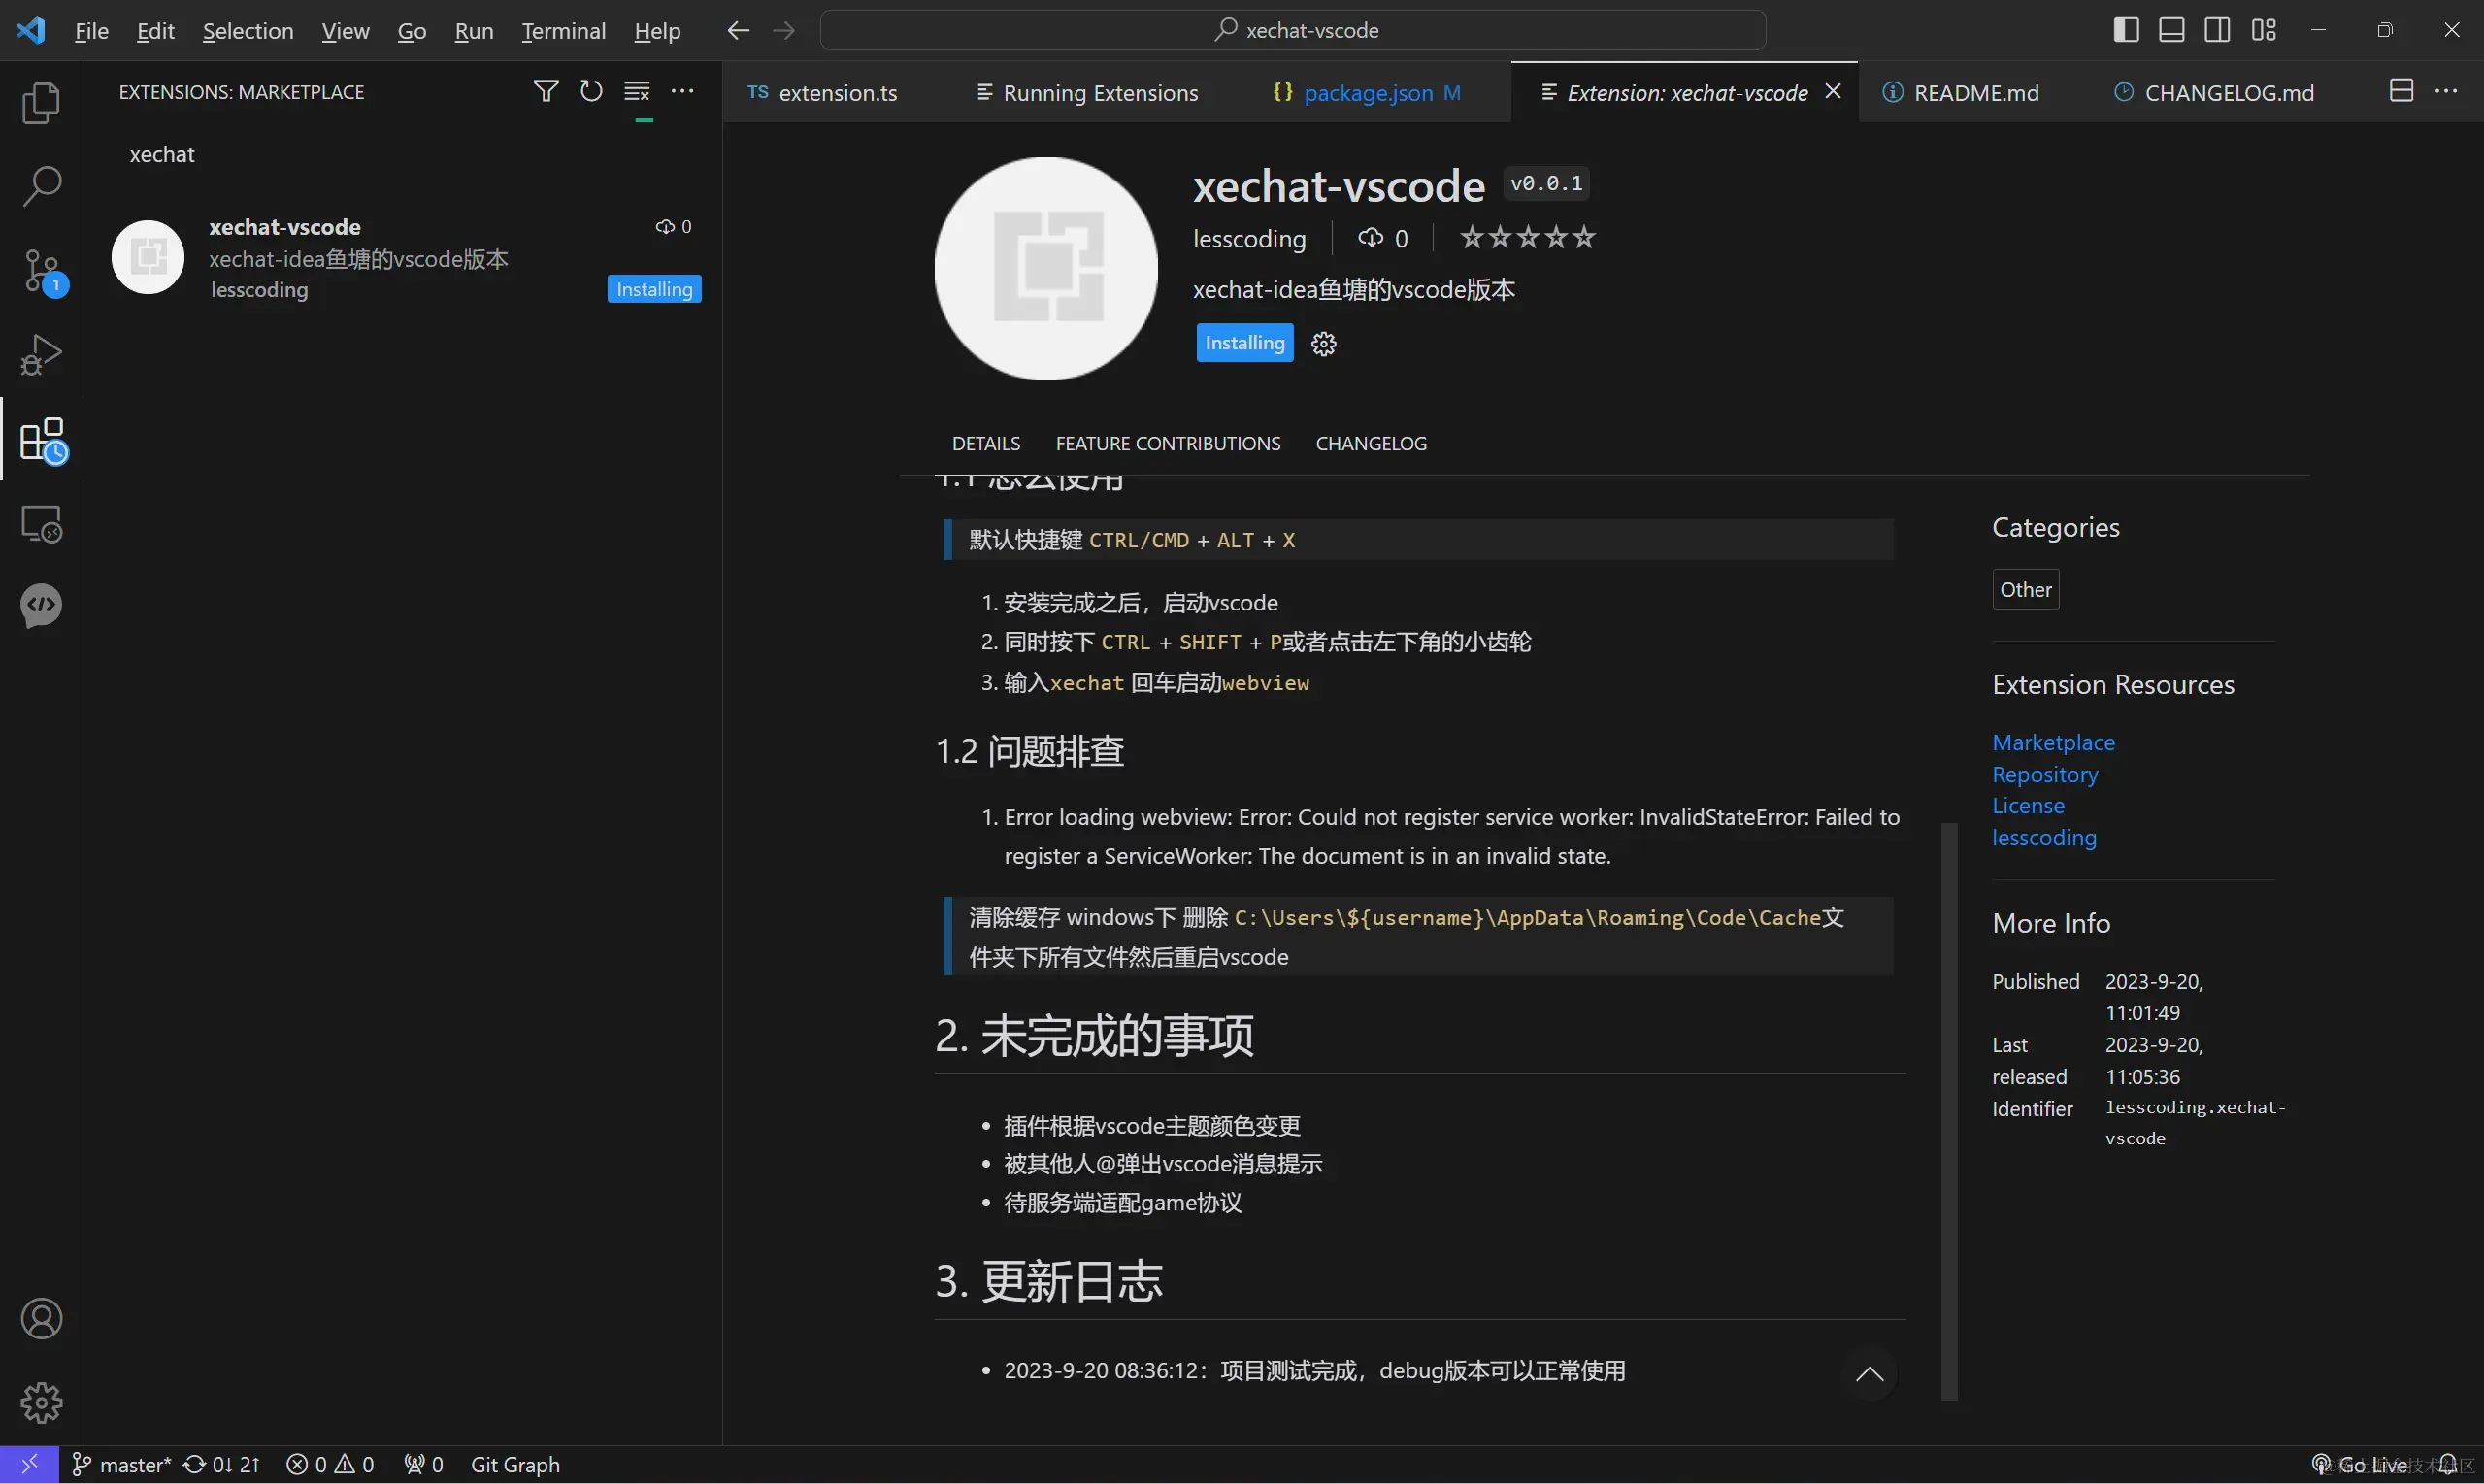
Task: Open the Run menu
Action: (x=474, y=31)
